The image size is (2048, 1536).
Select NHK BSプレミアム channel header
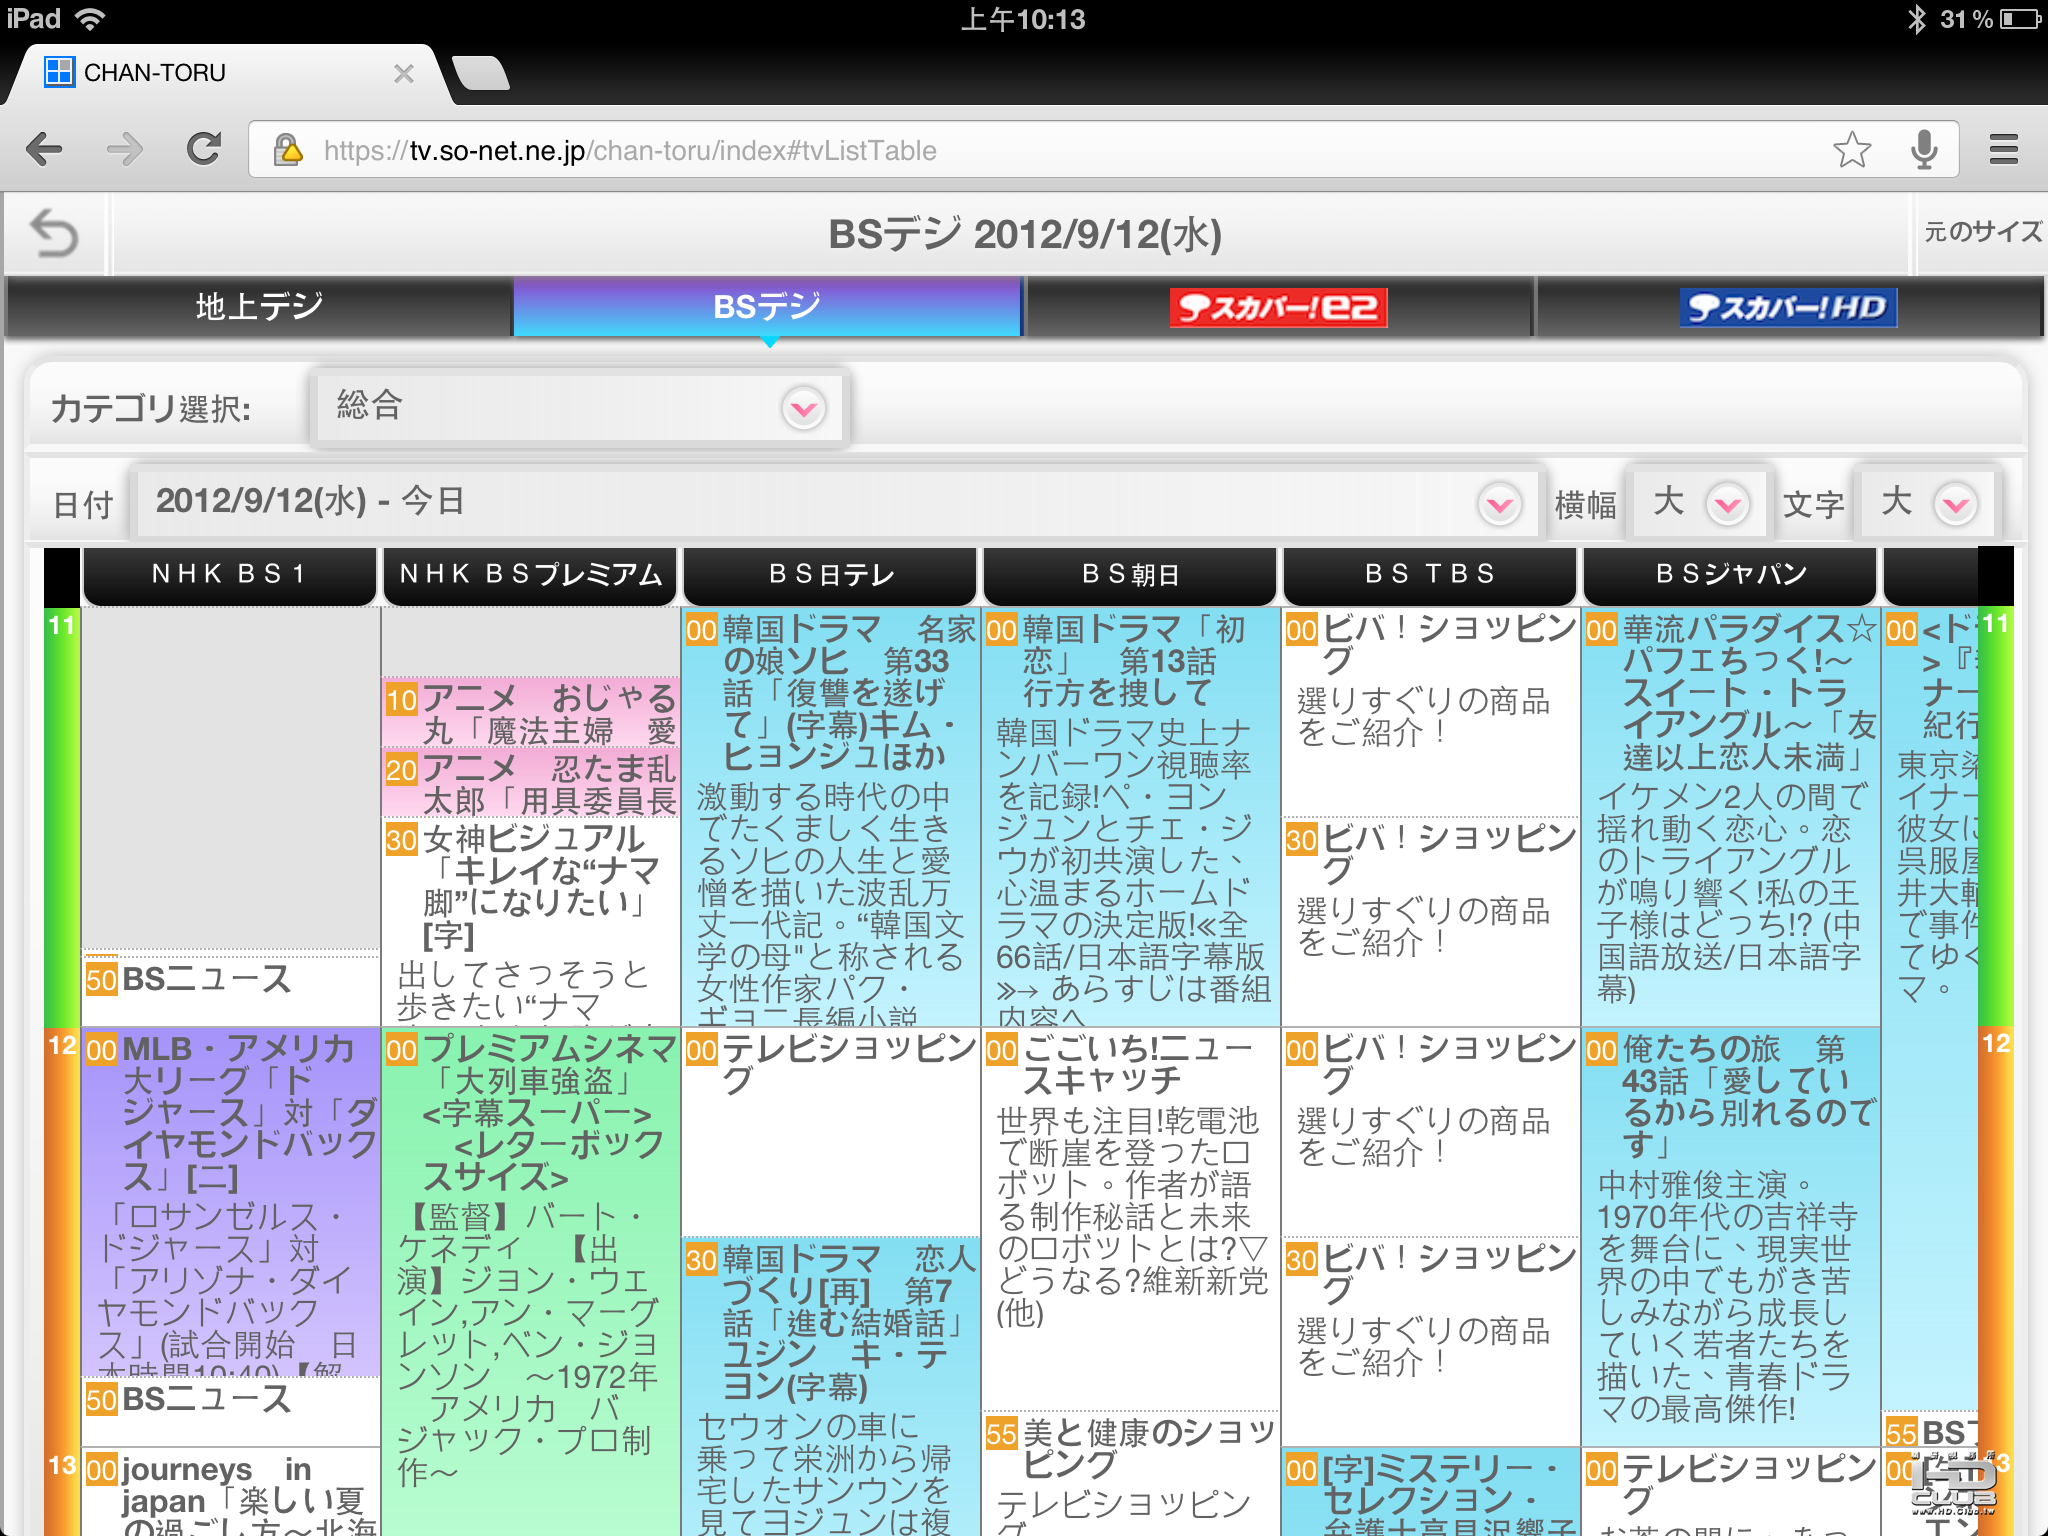530,574
